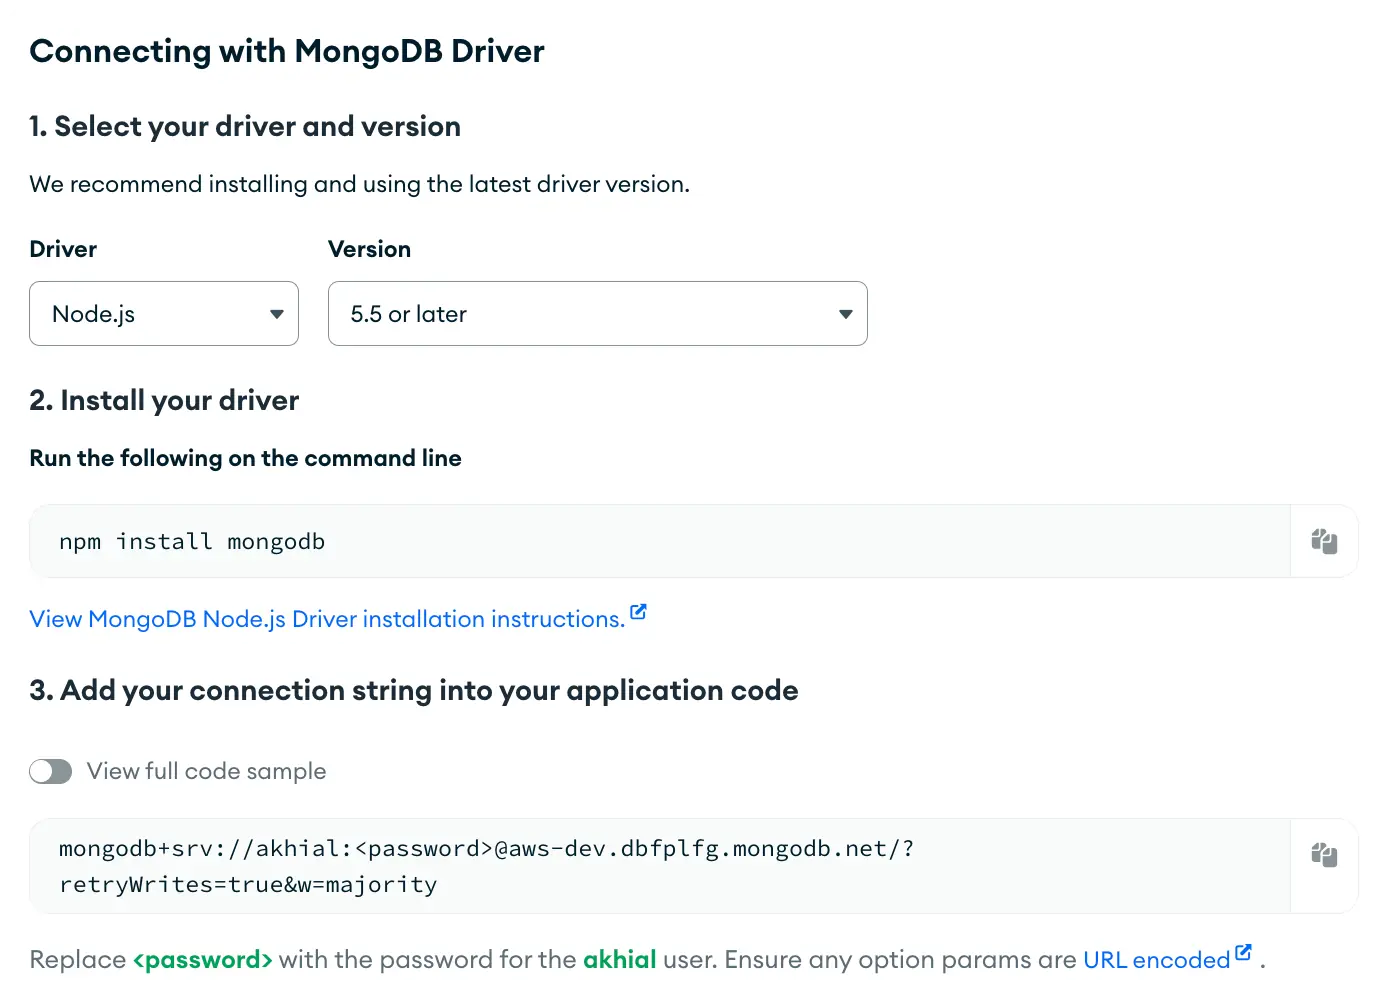Copy the MongoDB connection string
The width and height of the screenshot is (1400, 994).
pyautogui.click(x=1324, y=855)
